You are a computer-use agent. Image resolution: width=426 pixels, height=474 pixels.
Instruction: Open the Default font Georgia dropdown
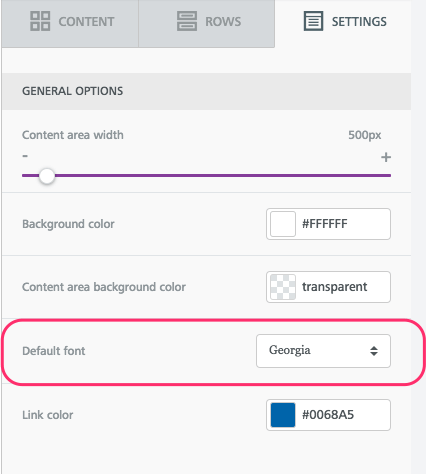(x=323, y=351)
